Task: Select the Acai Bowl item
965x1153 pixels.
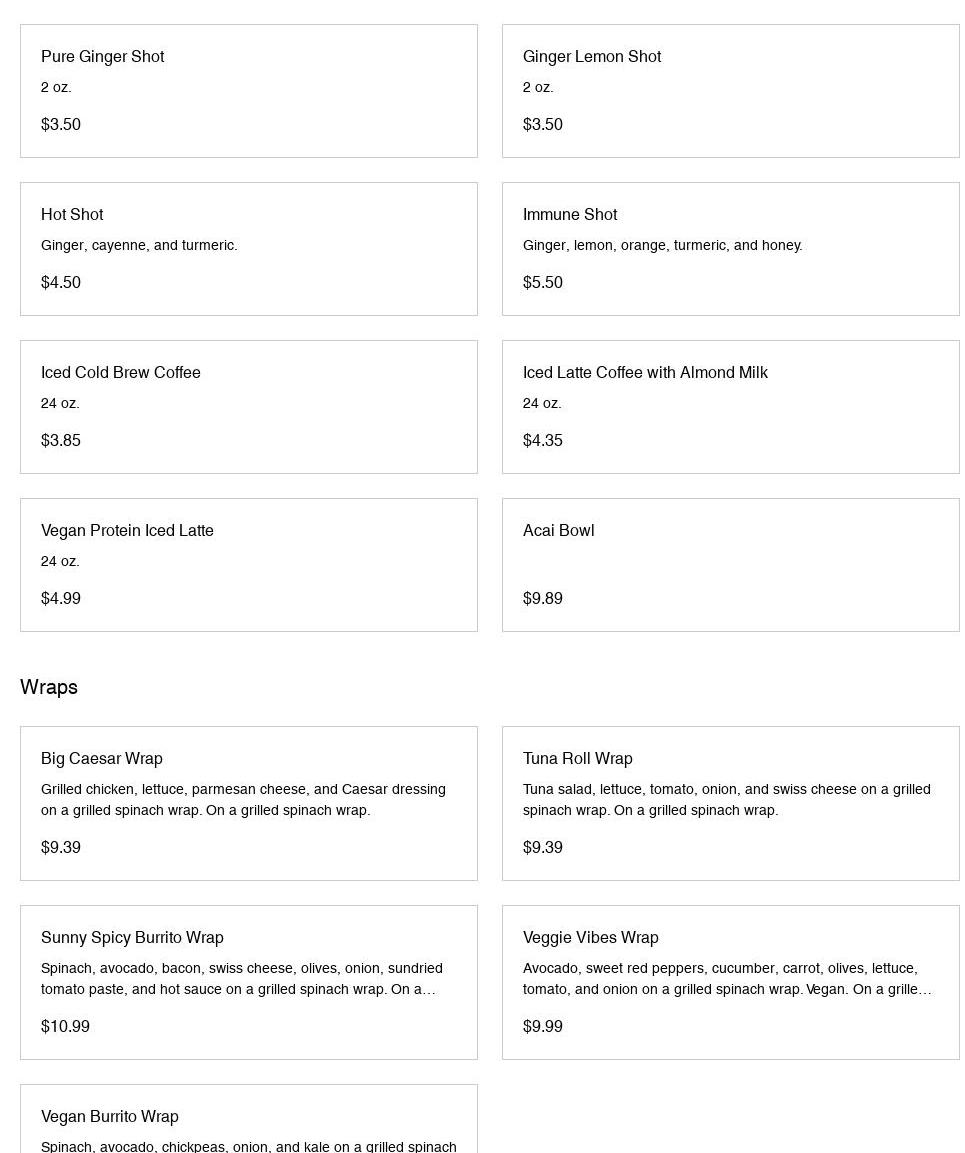Action: (x=730, y=565)
